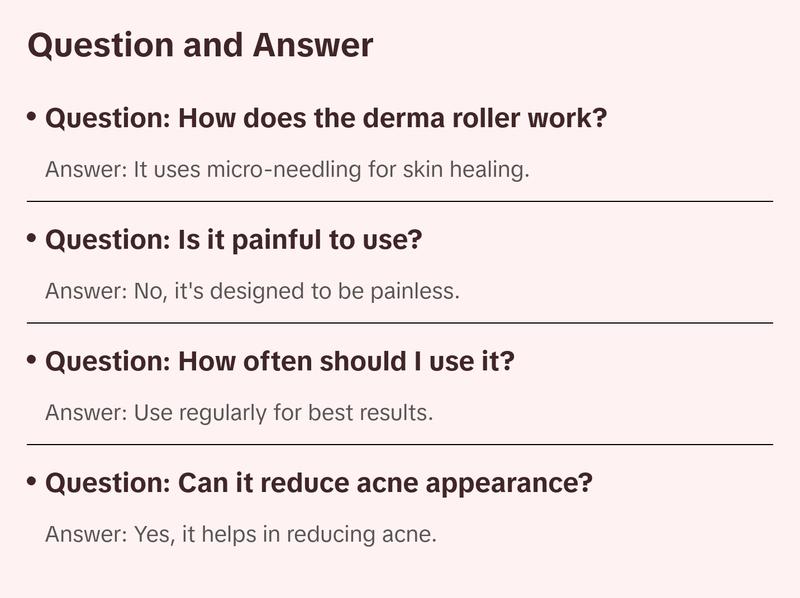Click the answer "No, it's designed to be painless"
This screenshot has width=800, height=598.
click(252, 291)
